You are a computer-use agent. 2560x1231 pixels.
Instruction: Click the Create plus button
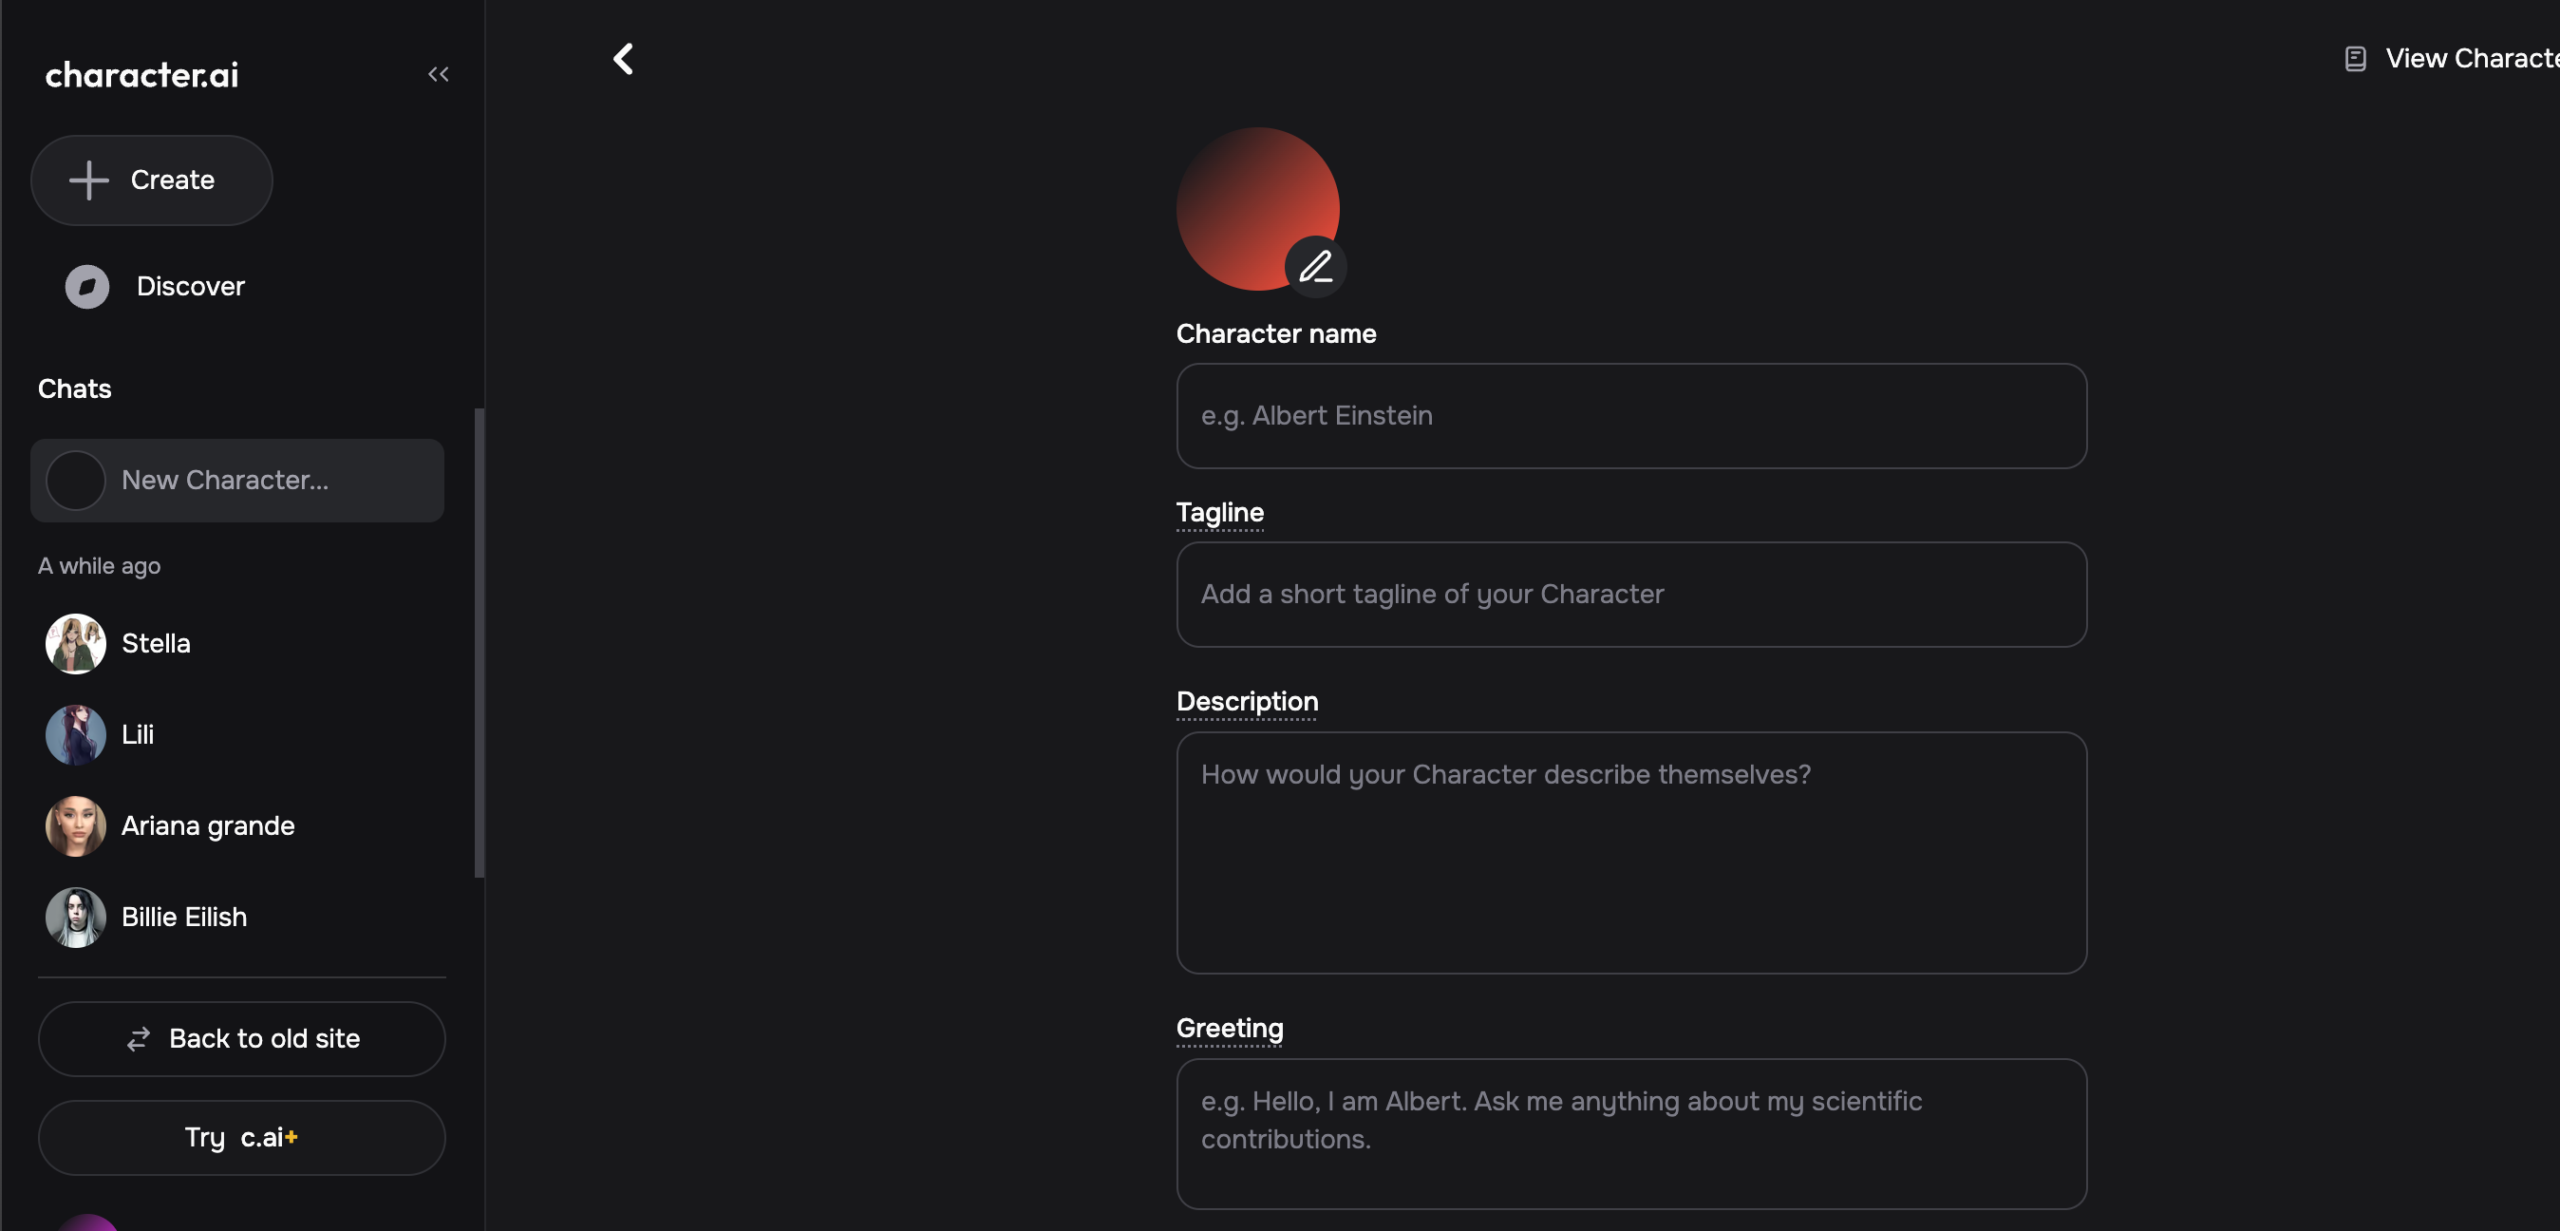tap(151, 180)
